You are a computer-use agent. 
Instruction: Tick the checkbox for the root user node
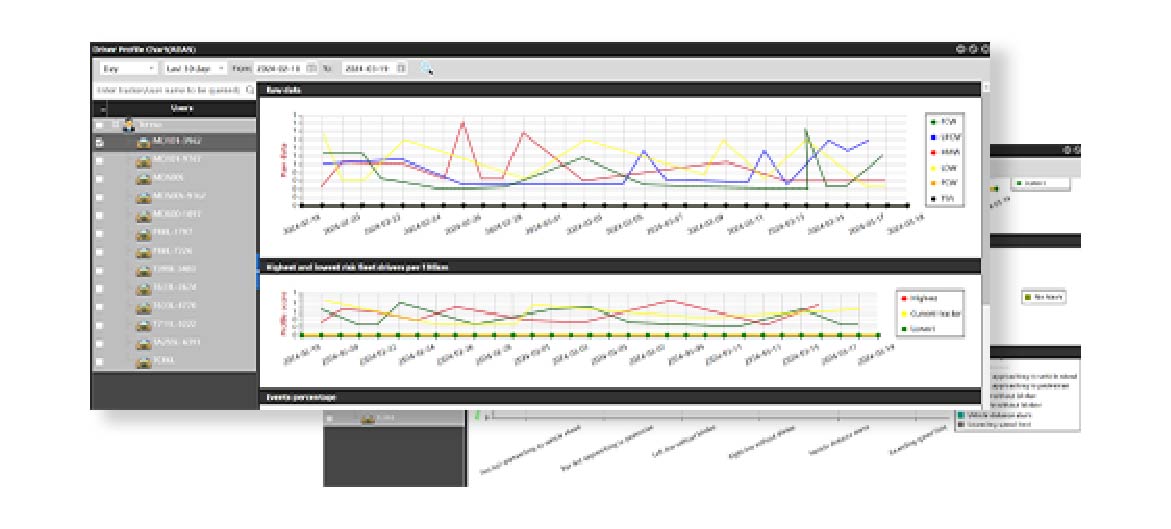click(x=99, y=125)
